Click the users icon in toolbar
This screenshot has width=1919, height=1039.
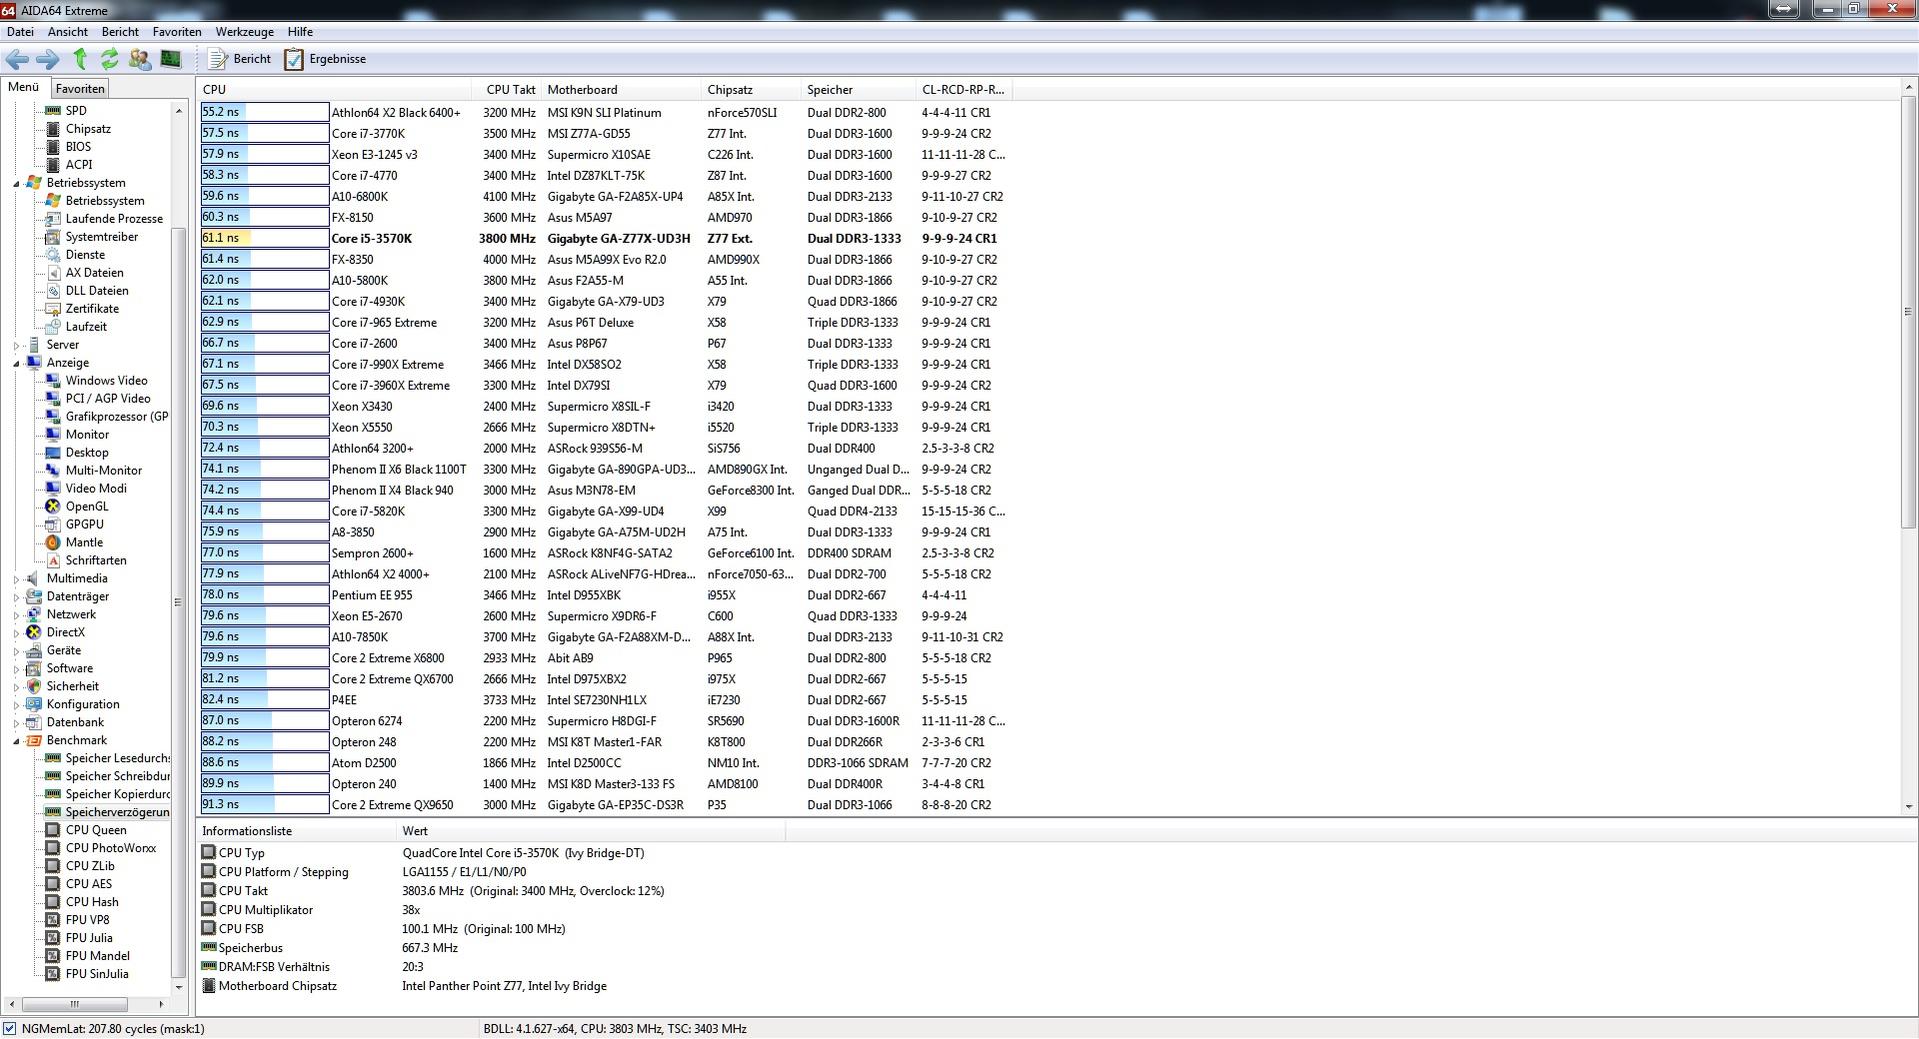point(140,59)
